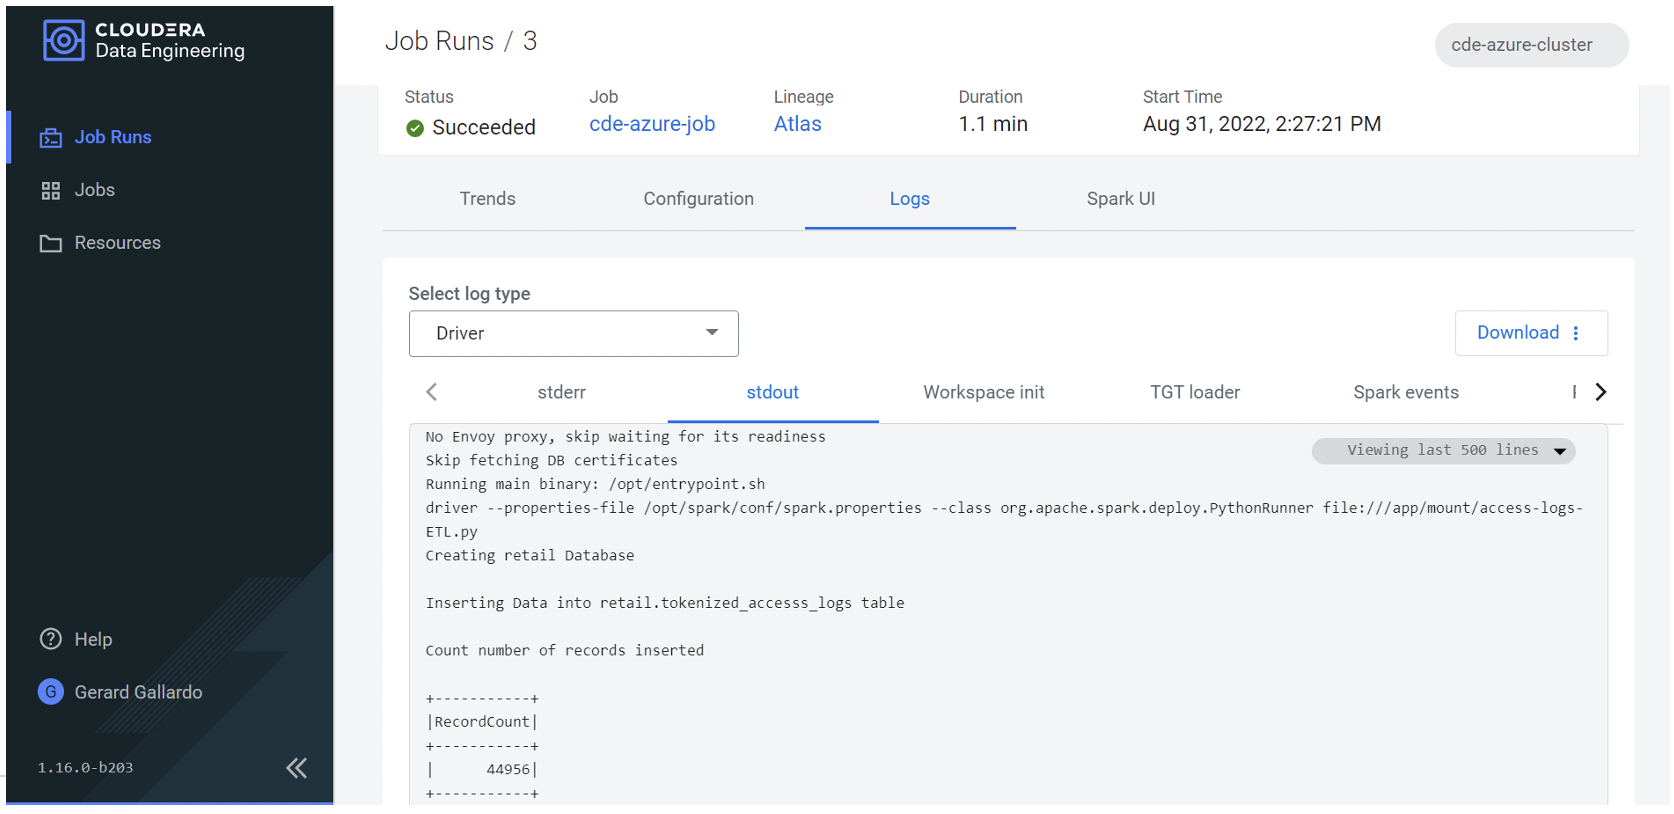Screen dimensions: 1674x814
Task: Click the |RecordCount| table header in log
Action: [x=482, y=722]
